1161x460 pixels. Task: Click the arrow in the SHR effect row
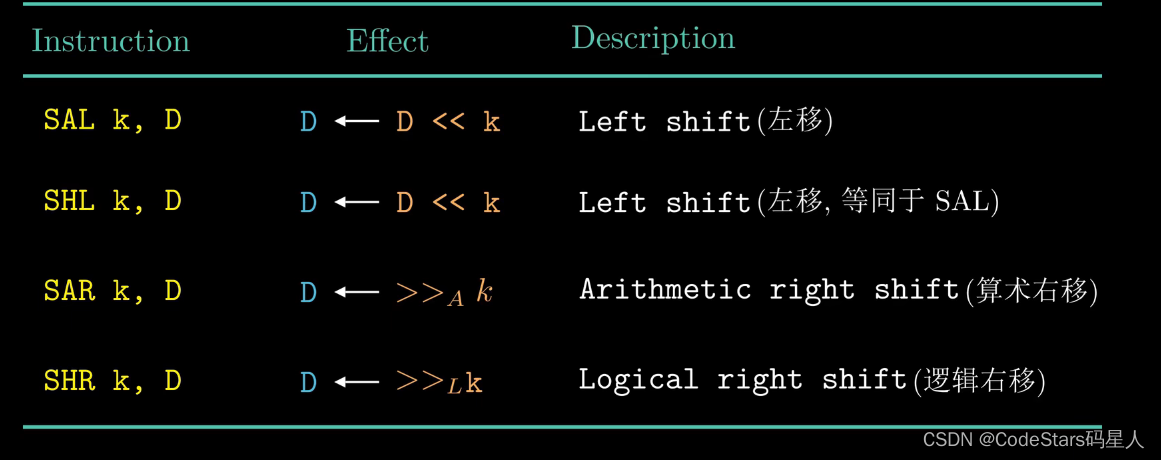(x=357, y=382)
